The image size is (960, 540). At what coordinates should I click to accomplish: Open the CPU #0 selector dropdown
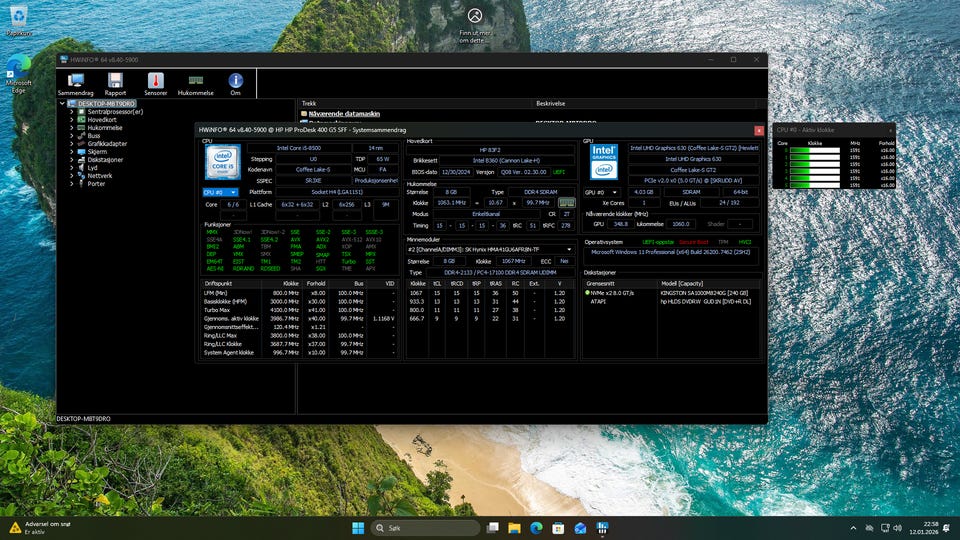220,192
